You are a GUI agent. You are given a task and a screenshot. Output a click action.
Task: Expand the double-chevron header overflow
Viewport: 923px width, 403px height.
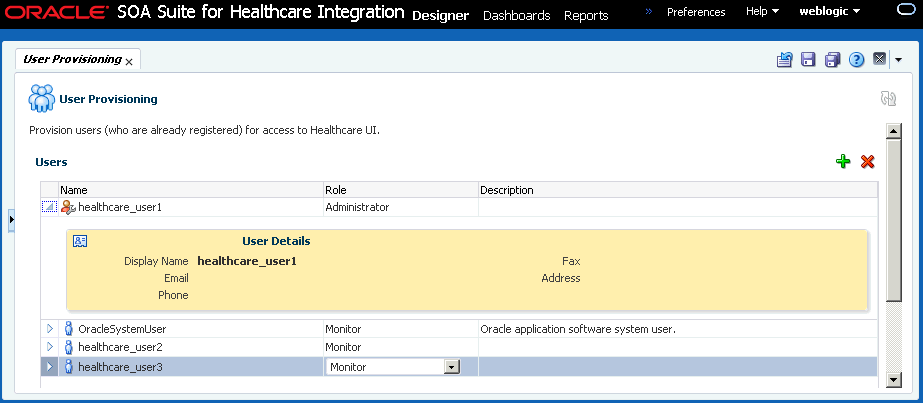[649, 11]
